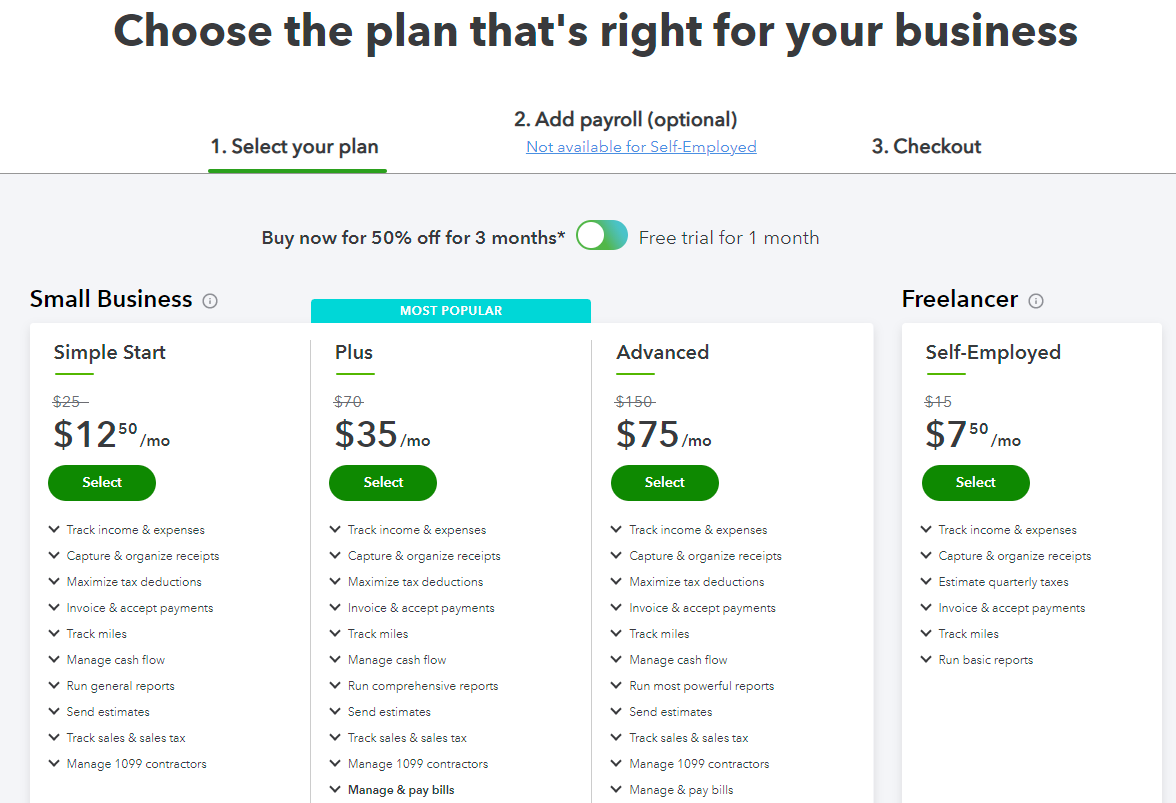Choose the Advanced plan Select button

(x=665, y=483)
